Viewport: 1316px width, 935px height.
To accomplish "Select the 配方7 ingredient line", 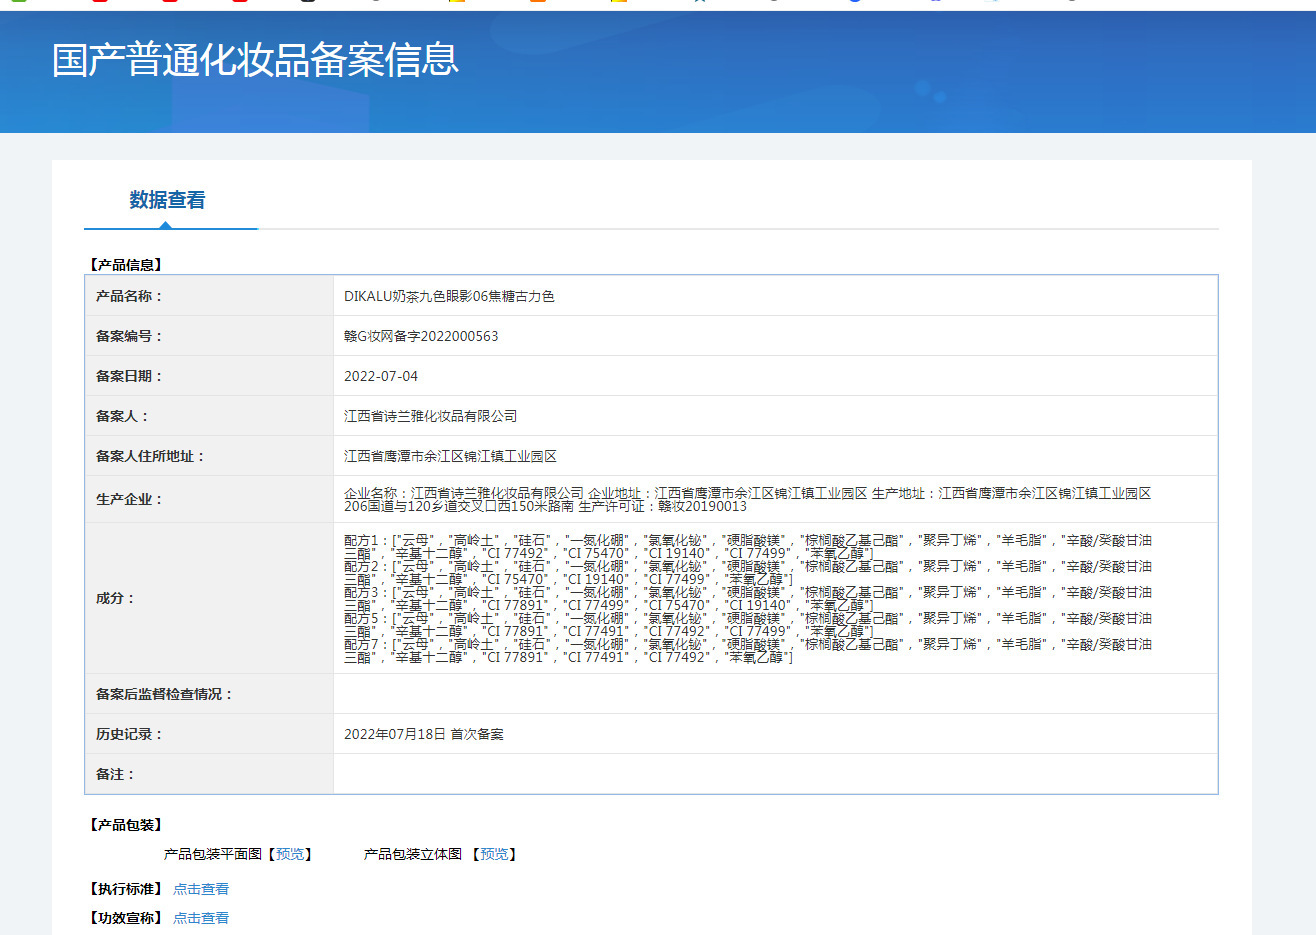I will (748, 650).
